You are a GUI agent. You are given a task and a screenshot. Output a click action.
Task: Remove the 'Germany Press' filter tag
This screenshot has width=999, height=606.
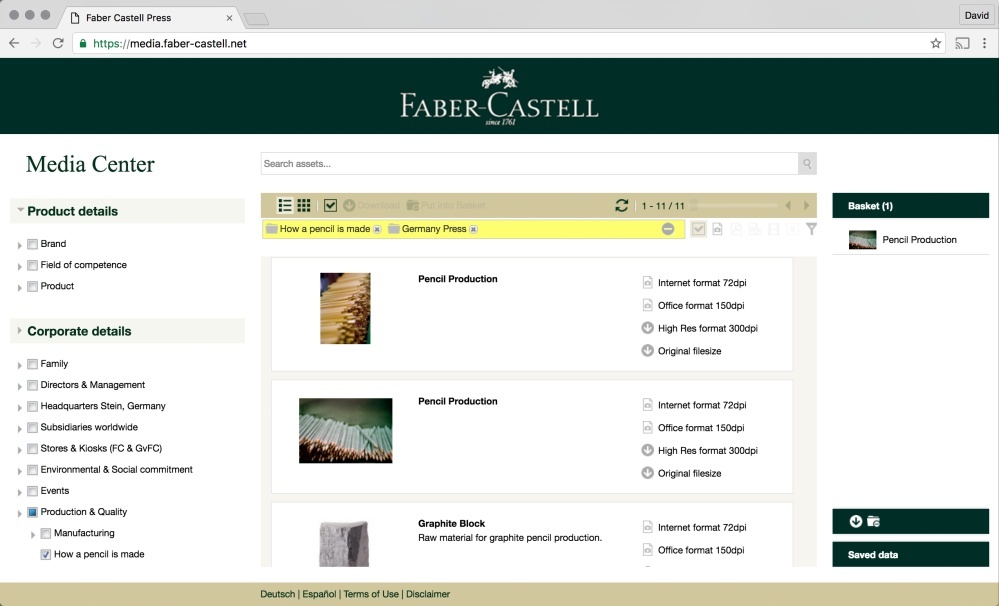click(473, 229)
